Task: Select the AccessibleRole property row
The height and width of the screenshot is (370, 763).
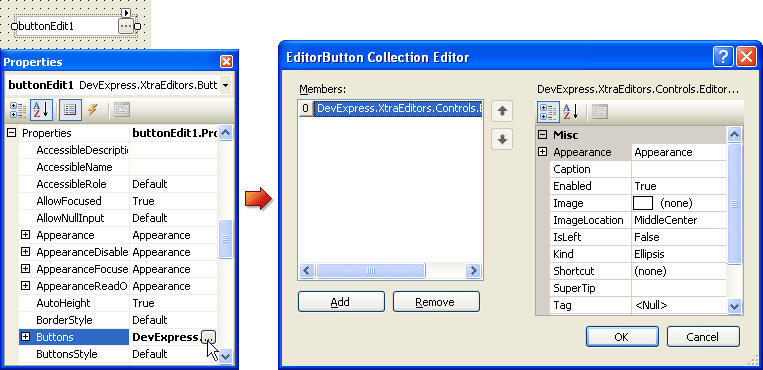Action: [118, 184]
